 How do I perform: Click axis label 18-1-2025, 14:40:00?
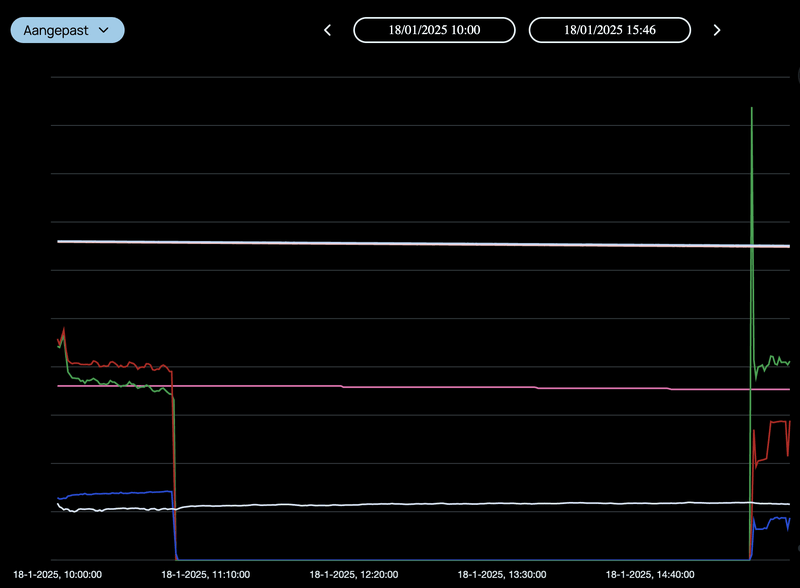pos(650,575)
